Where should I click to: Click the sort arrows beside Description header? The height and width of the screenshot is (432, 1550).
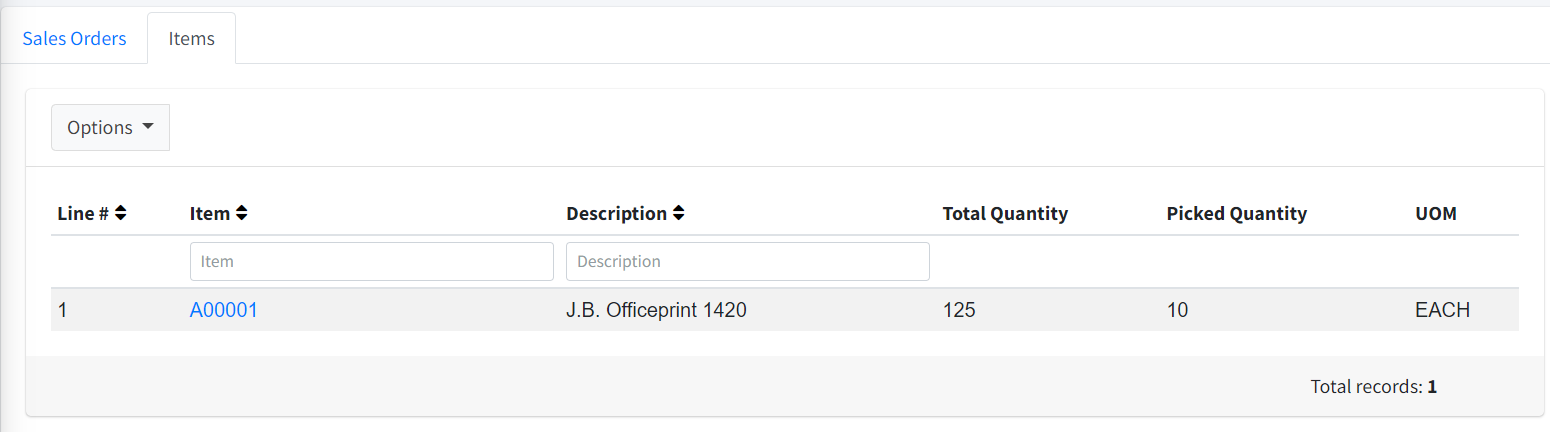678,213
